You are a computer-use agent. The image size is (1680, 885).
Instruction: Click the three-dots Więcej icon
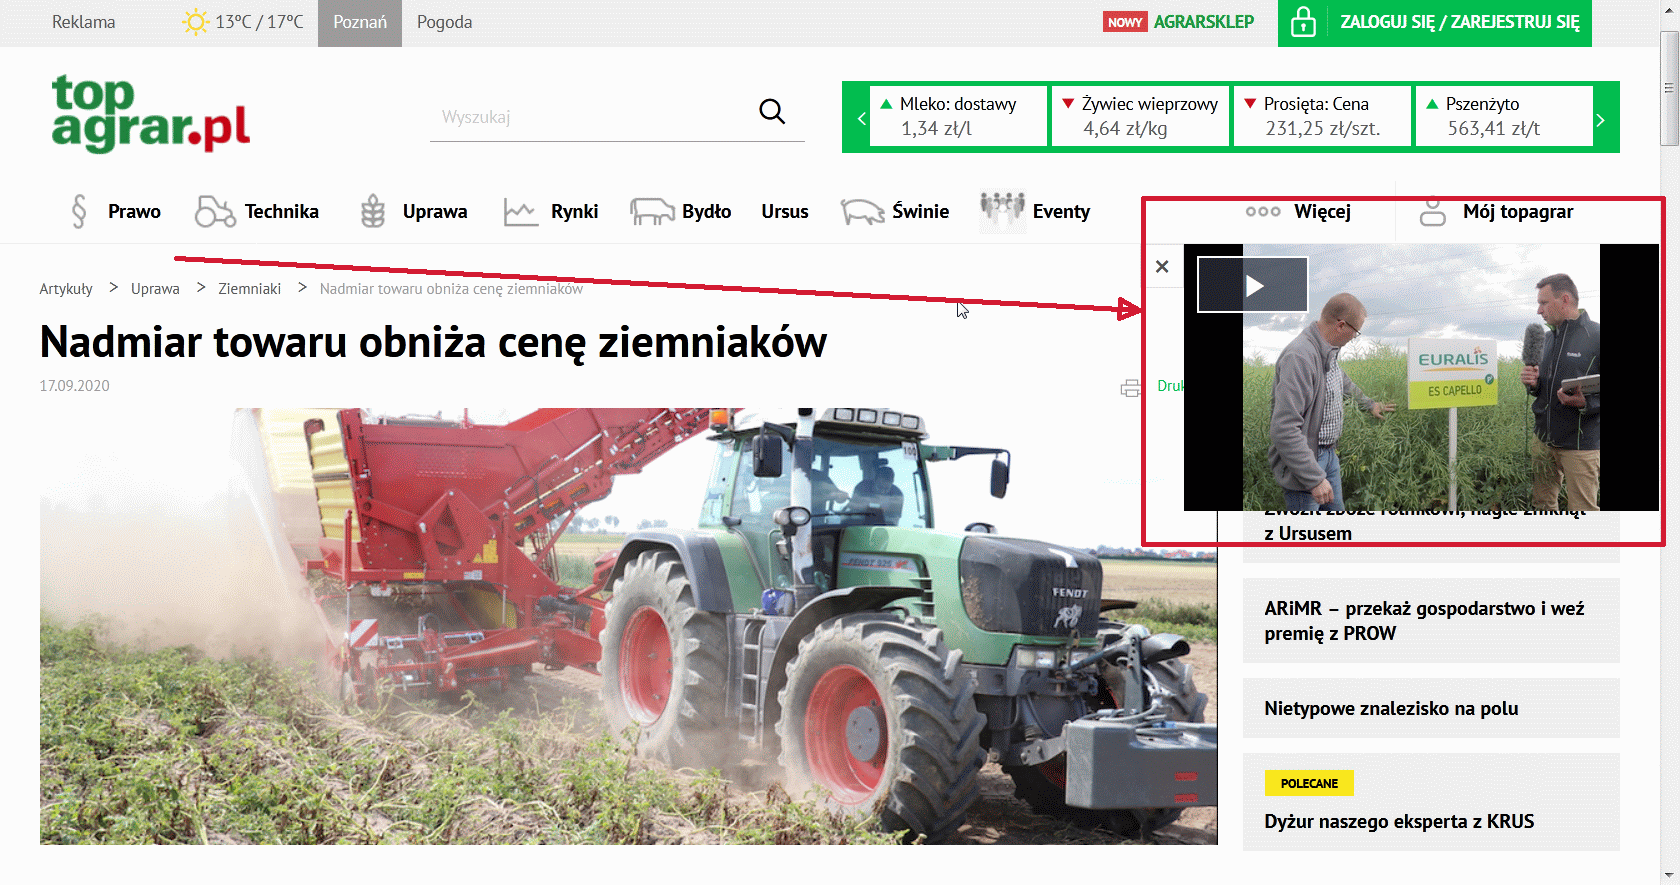click(x=1263, y=212)
